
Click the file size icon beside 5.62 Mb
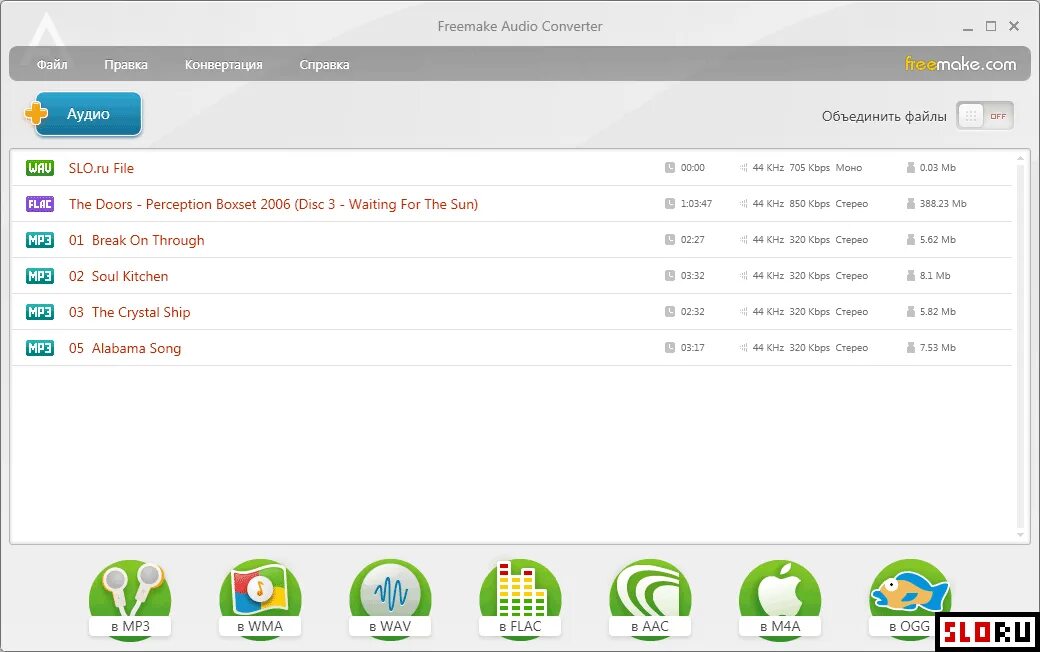(911, 239)
